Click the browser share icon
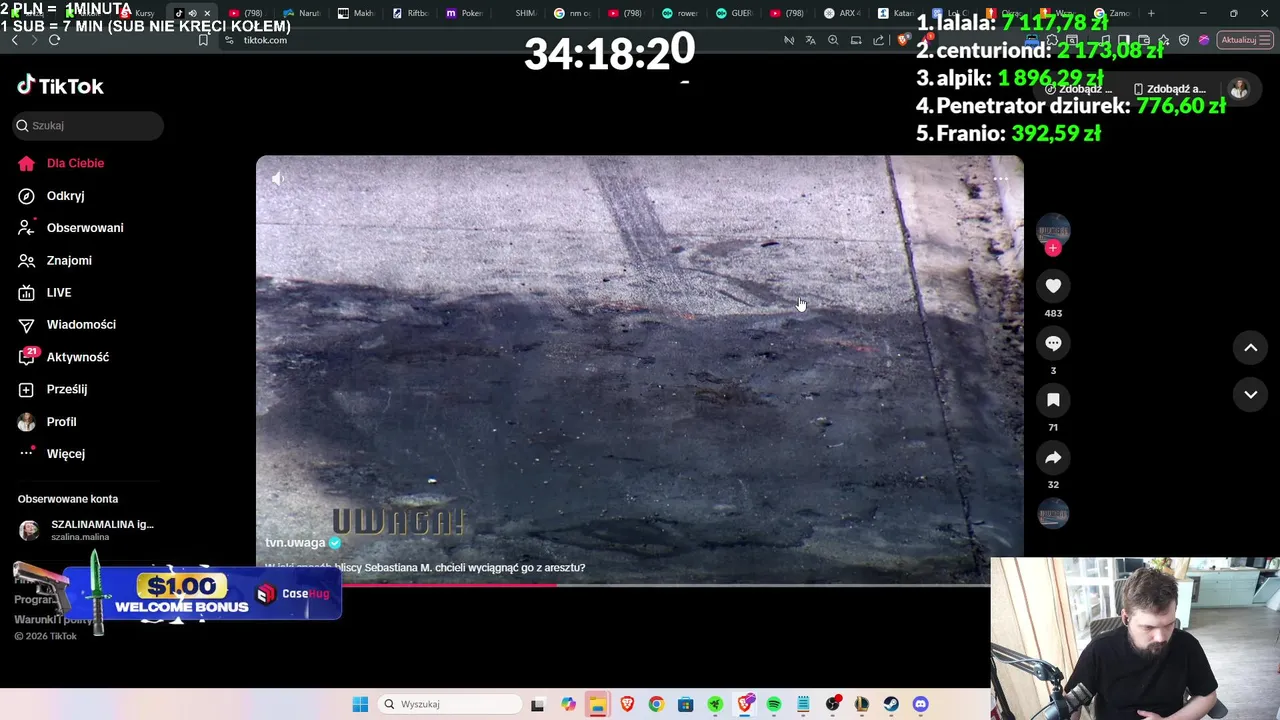 pyautogui.click(x=878, y=40)
